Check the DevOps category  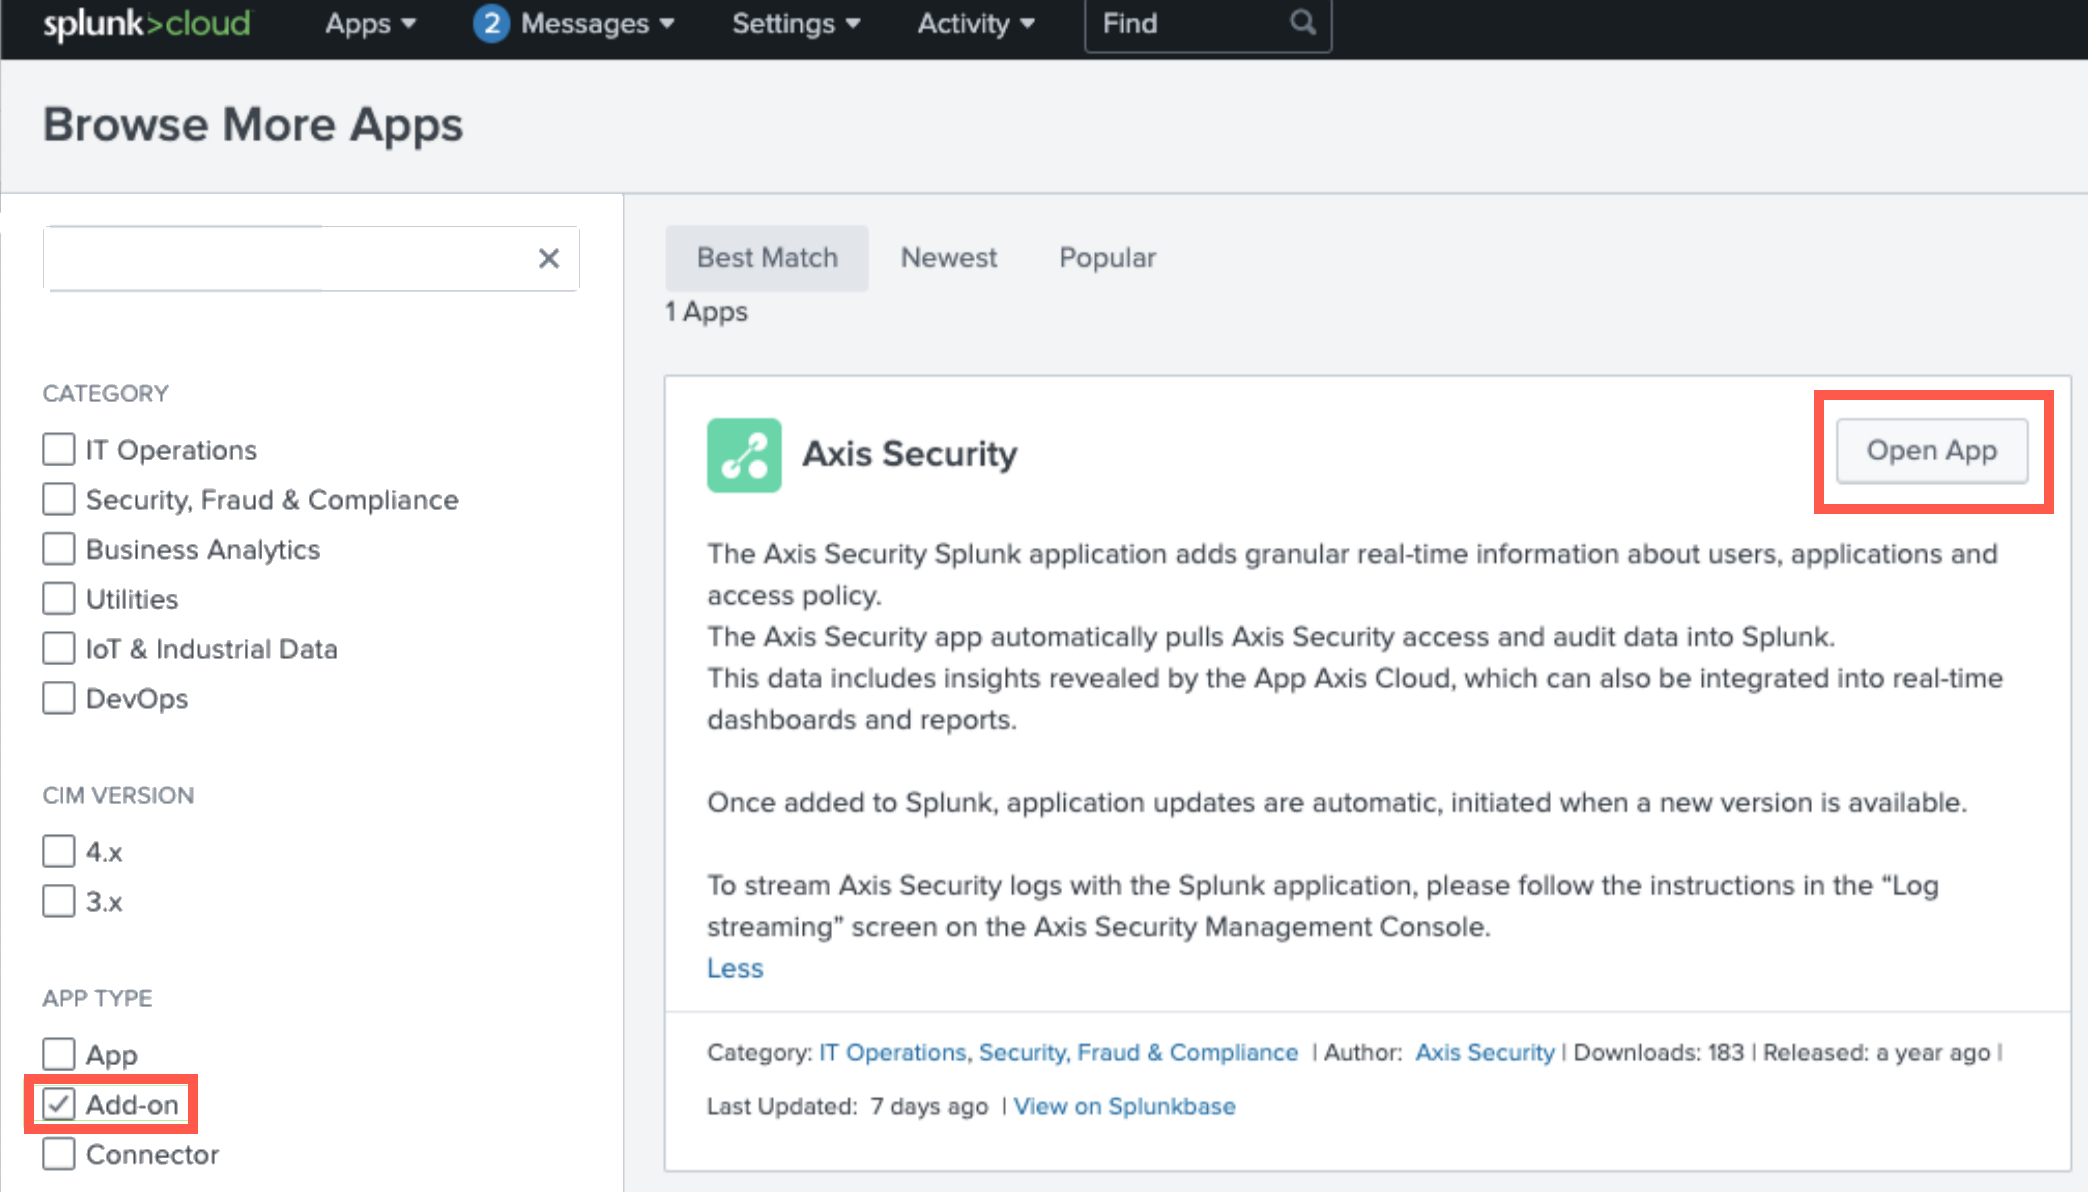tap(59, 697)
